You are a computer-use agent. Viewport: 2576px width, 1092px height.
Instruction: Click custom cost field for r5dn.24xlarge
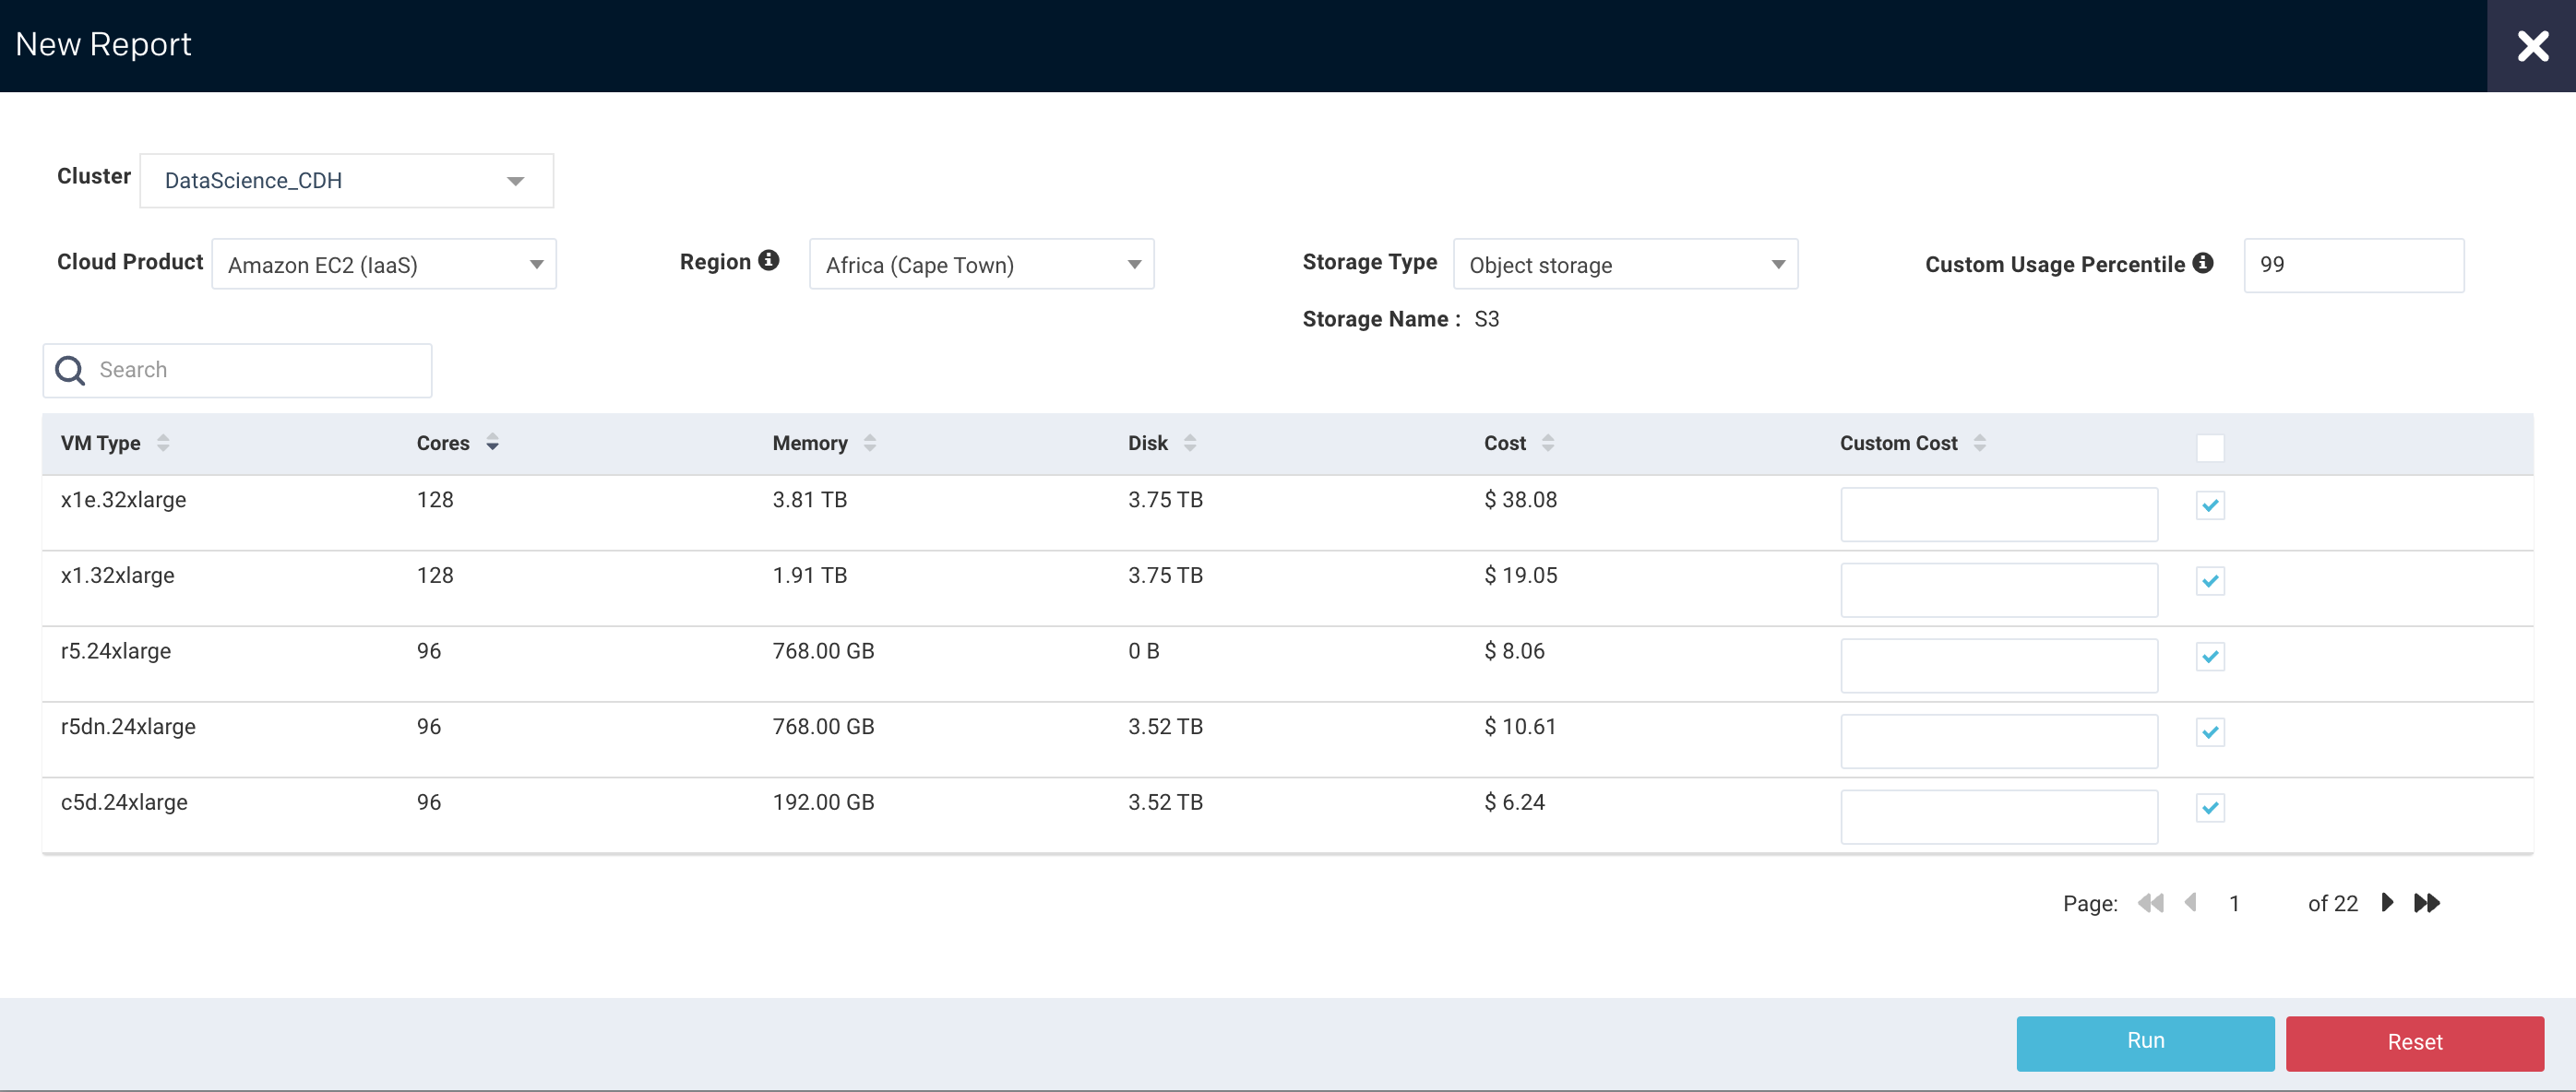(x=1999, y=742)
